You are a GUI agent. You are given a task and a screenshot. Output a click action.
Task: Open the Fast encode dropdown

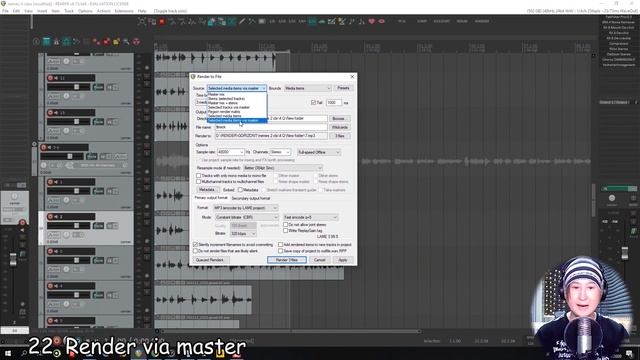311,217
